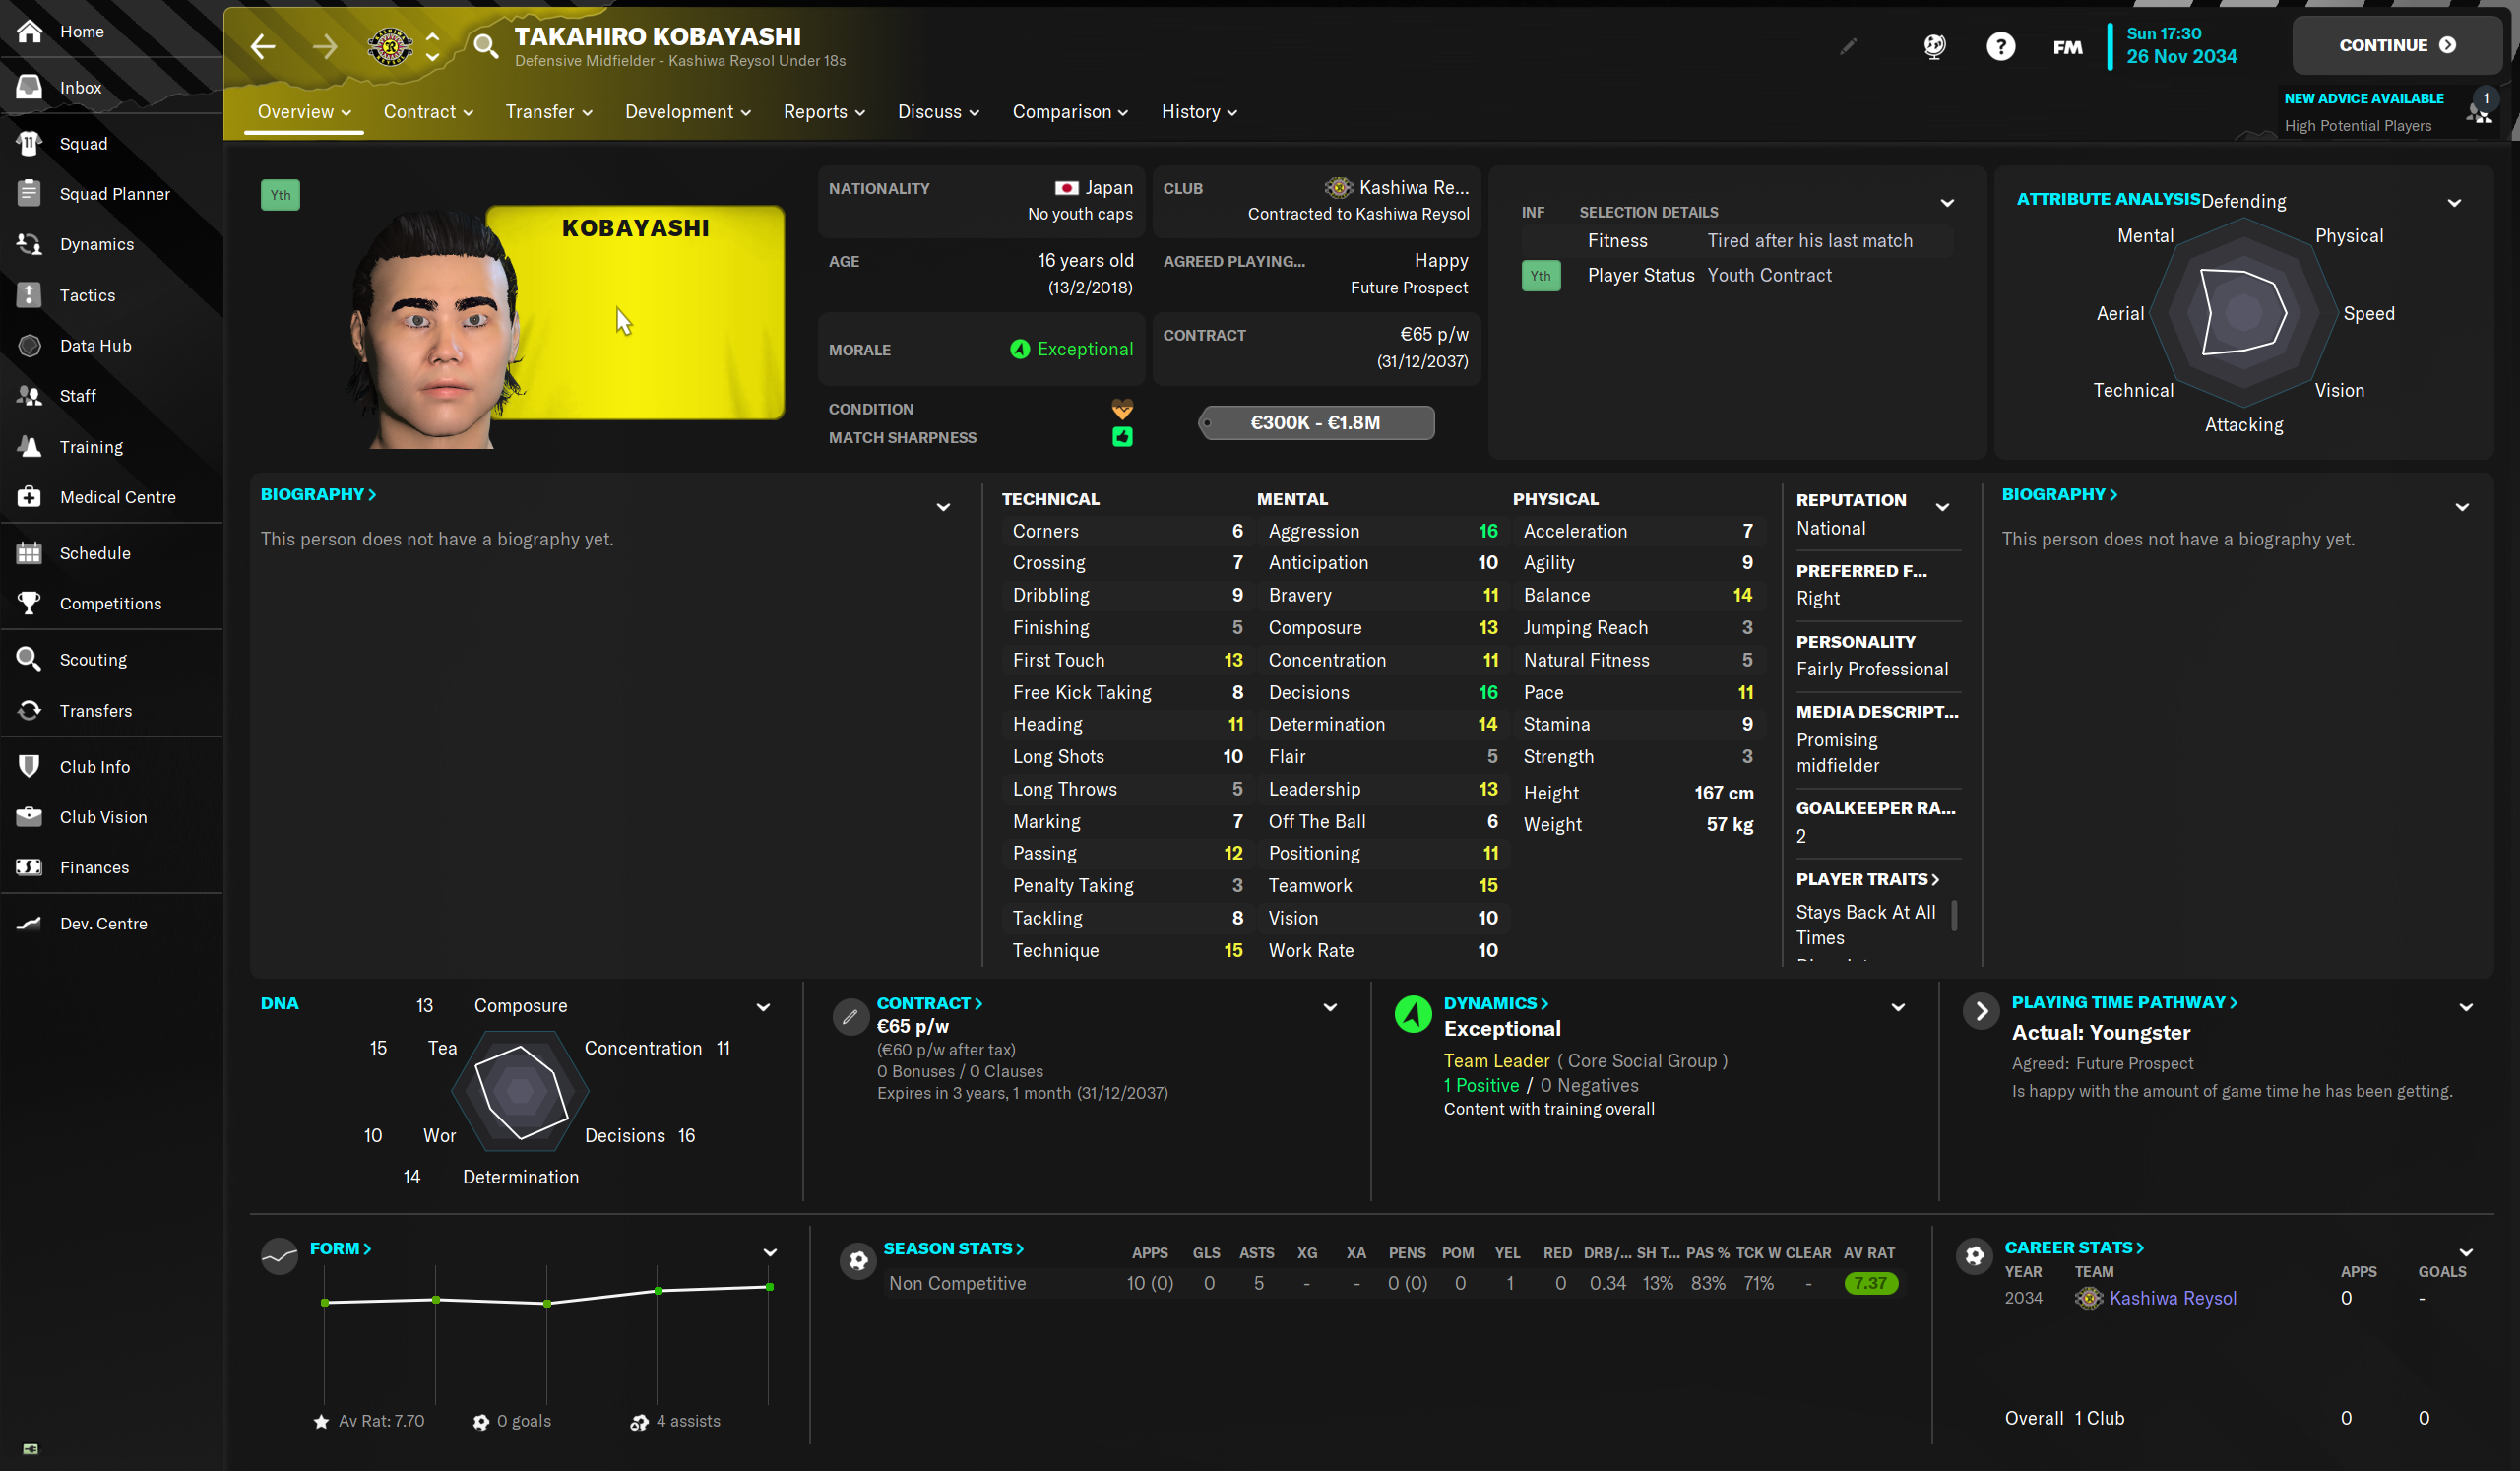The image size is (2520, 1471).
Task: Open right Biography panel dropdown chevron
Action: (2461, 507)
